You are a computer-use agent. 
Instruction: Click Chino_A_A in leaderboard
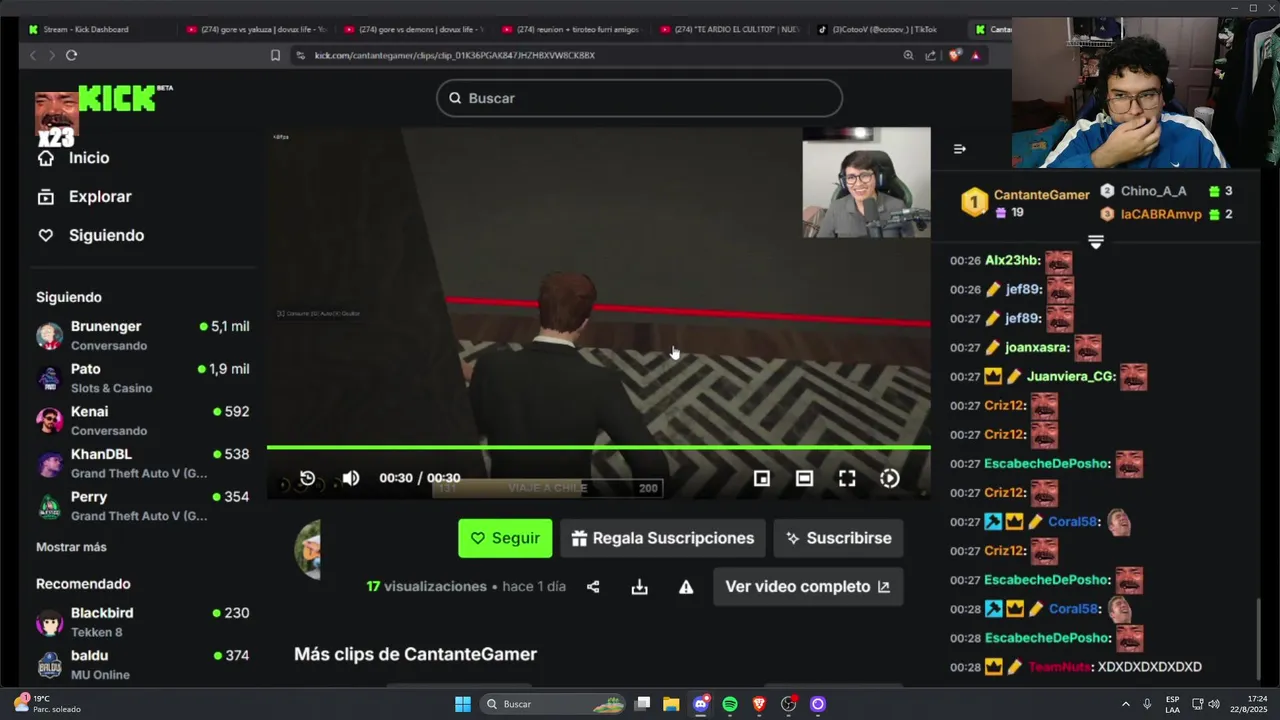point(1153,191)
